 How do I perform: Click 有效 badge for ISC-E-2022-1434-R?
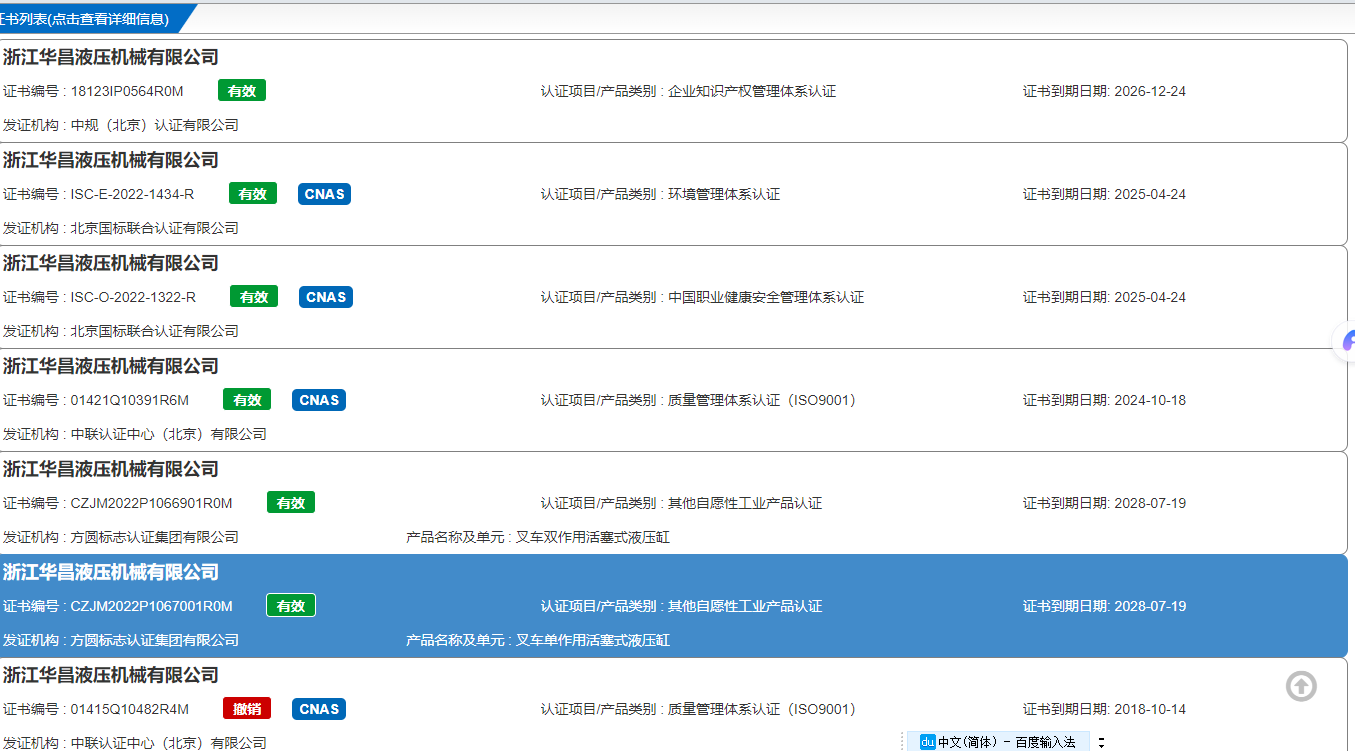[253, 194]
